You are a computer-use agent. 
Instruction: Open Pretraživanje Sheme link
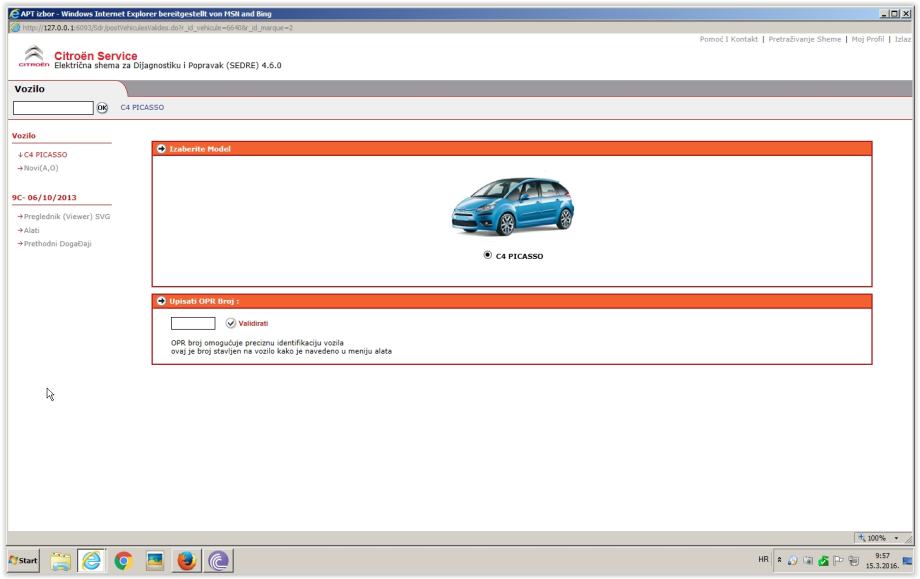click(x=804, y=39)
